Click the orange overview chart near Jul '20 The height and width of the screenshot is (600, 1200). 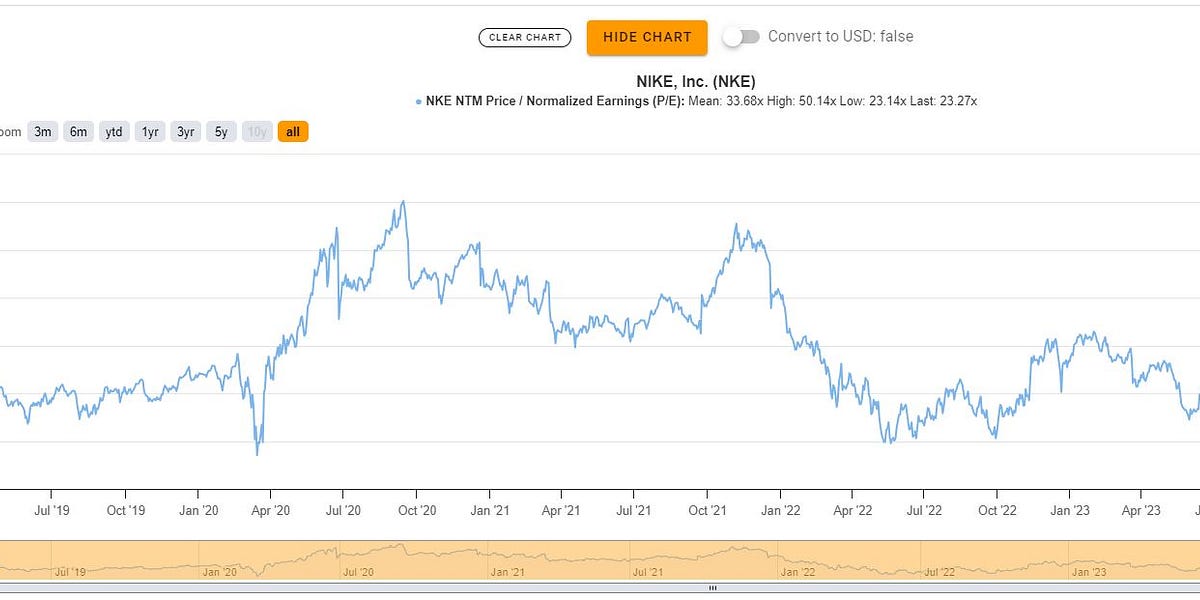[357, 555]
